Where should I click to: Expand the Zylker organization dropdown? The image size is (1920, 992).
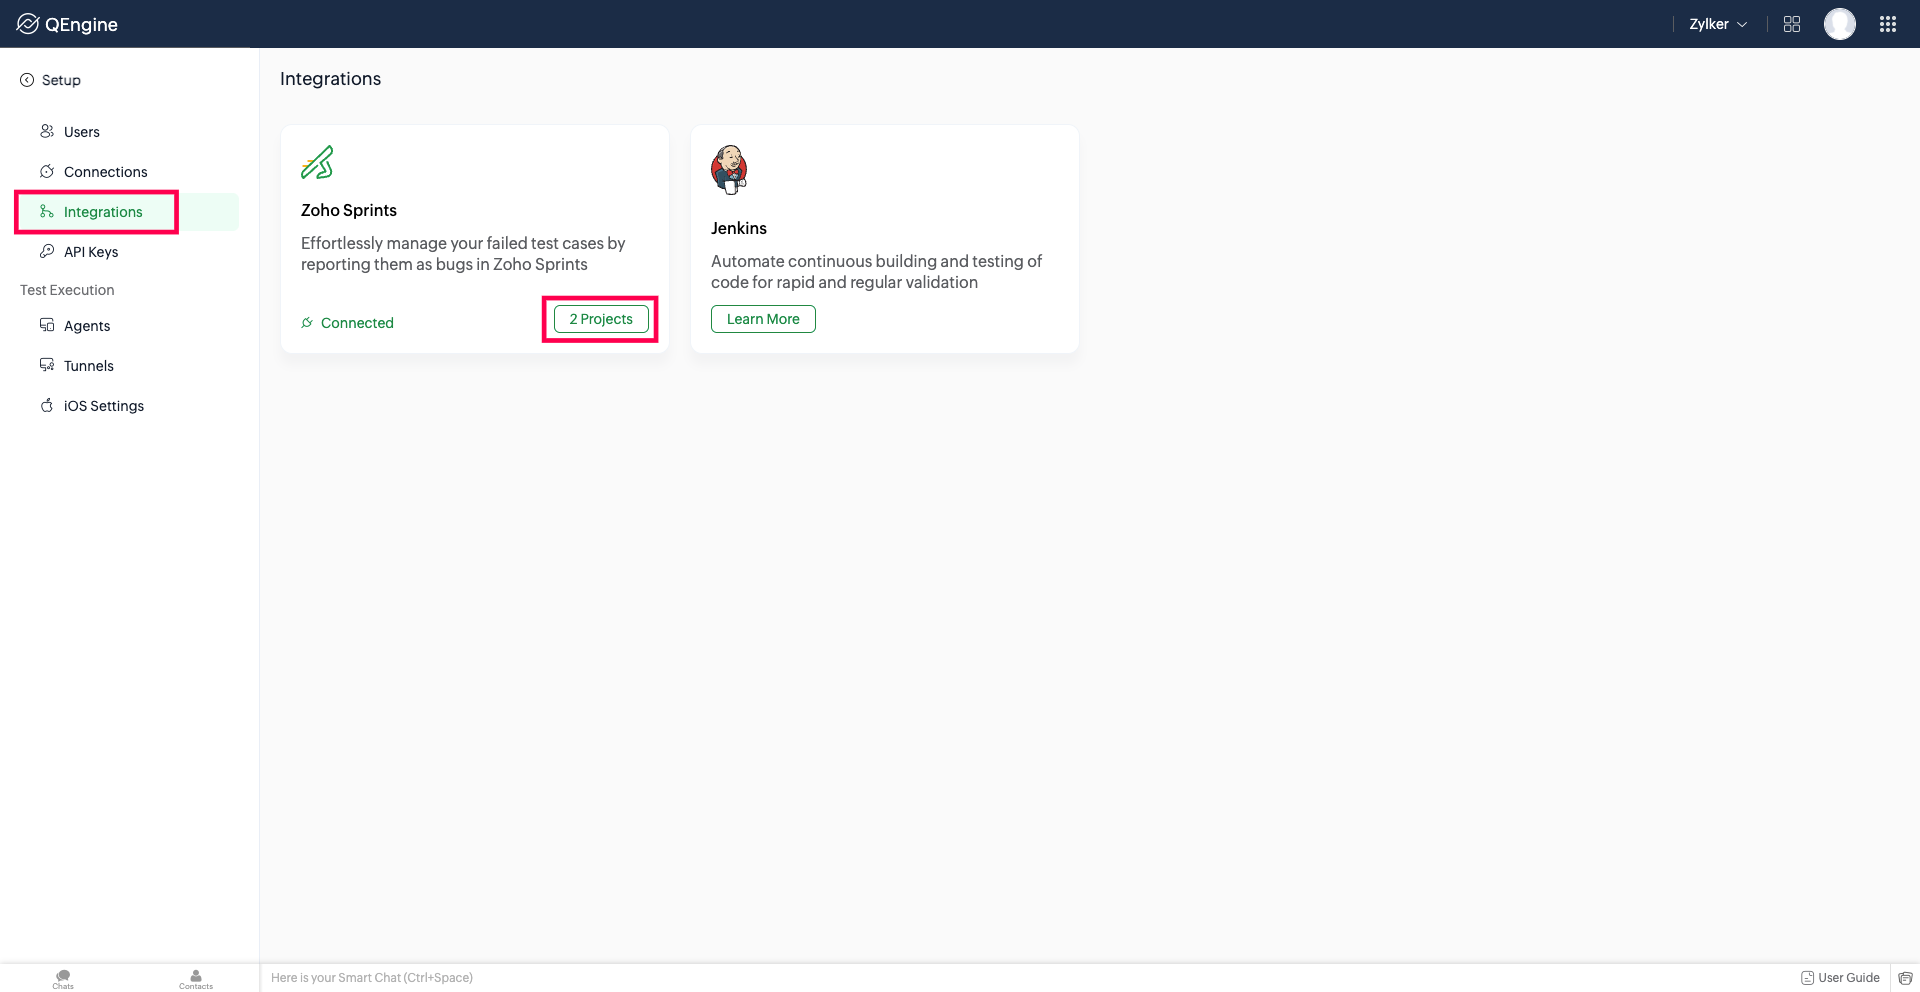(x=1718, y=24)
